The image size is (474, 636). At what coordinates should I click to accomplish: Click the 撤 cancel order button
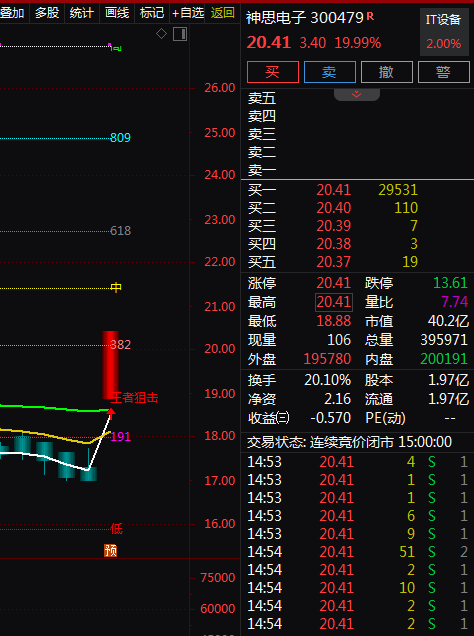(x=386, y=72)
